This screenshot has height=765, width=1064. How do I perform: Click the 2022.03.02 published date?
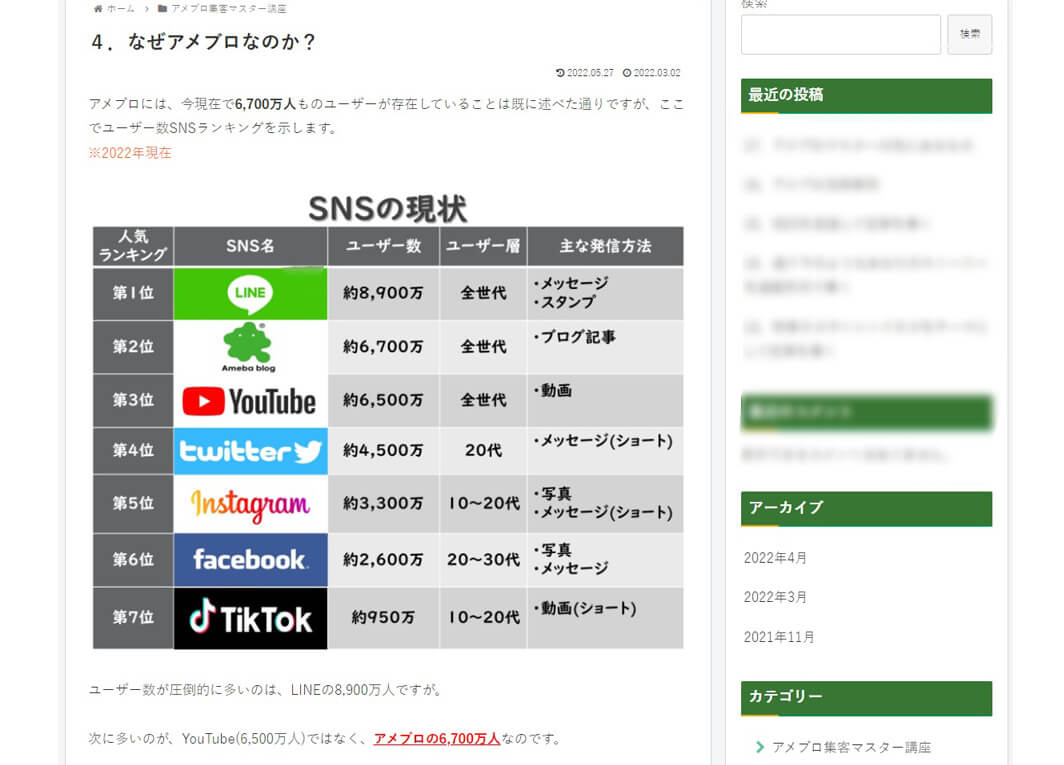[x=657, y=73]
